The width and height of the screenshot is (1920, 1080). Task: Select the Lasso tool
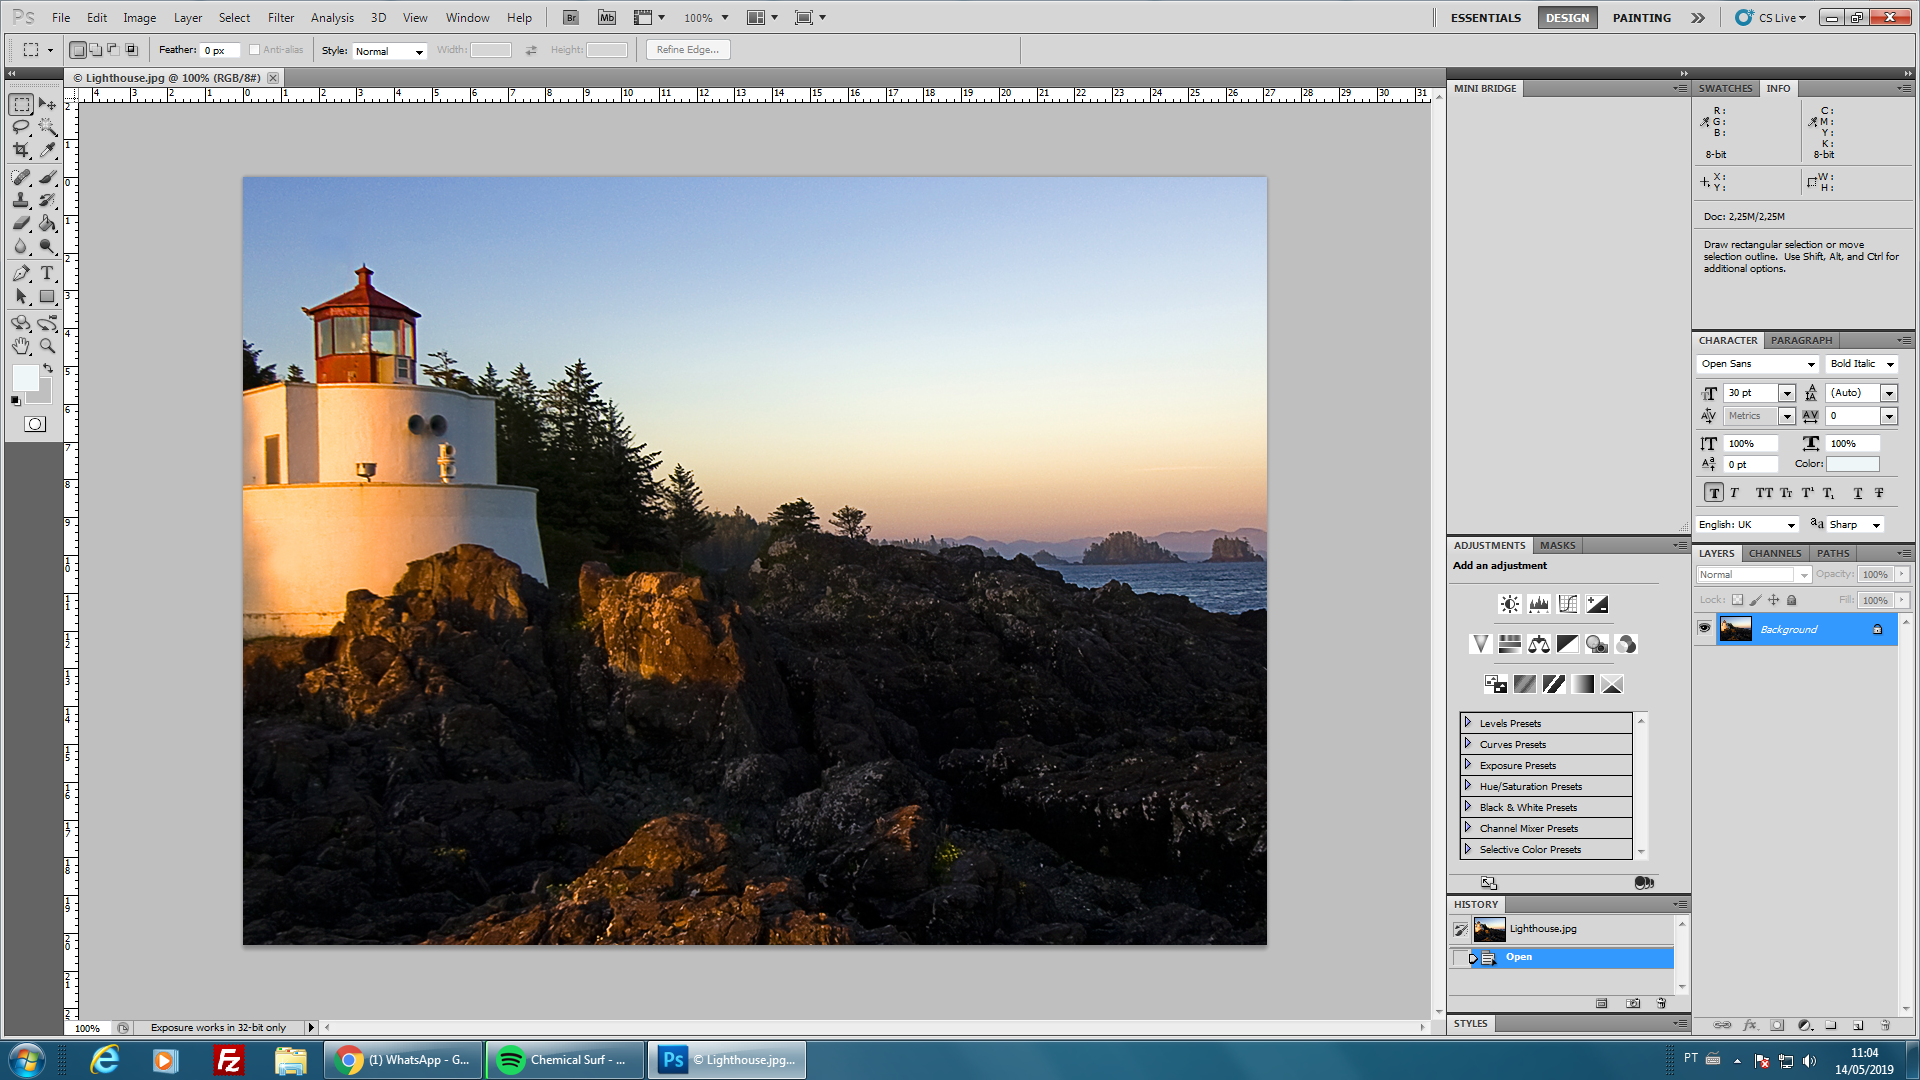pyautogui.click(x=21, y=127)
